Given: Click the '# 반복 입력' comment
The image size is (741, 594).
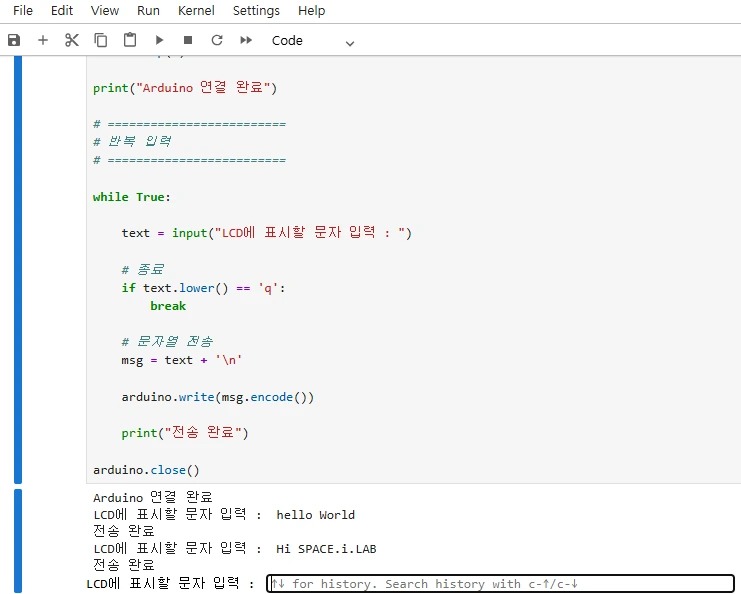Looking at the screenshot, I should [x=132, y=141].
